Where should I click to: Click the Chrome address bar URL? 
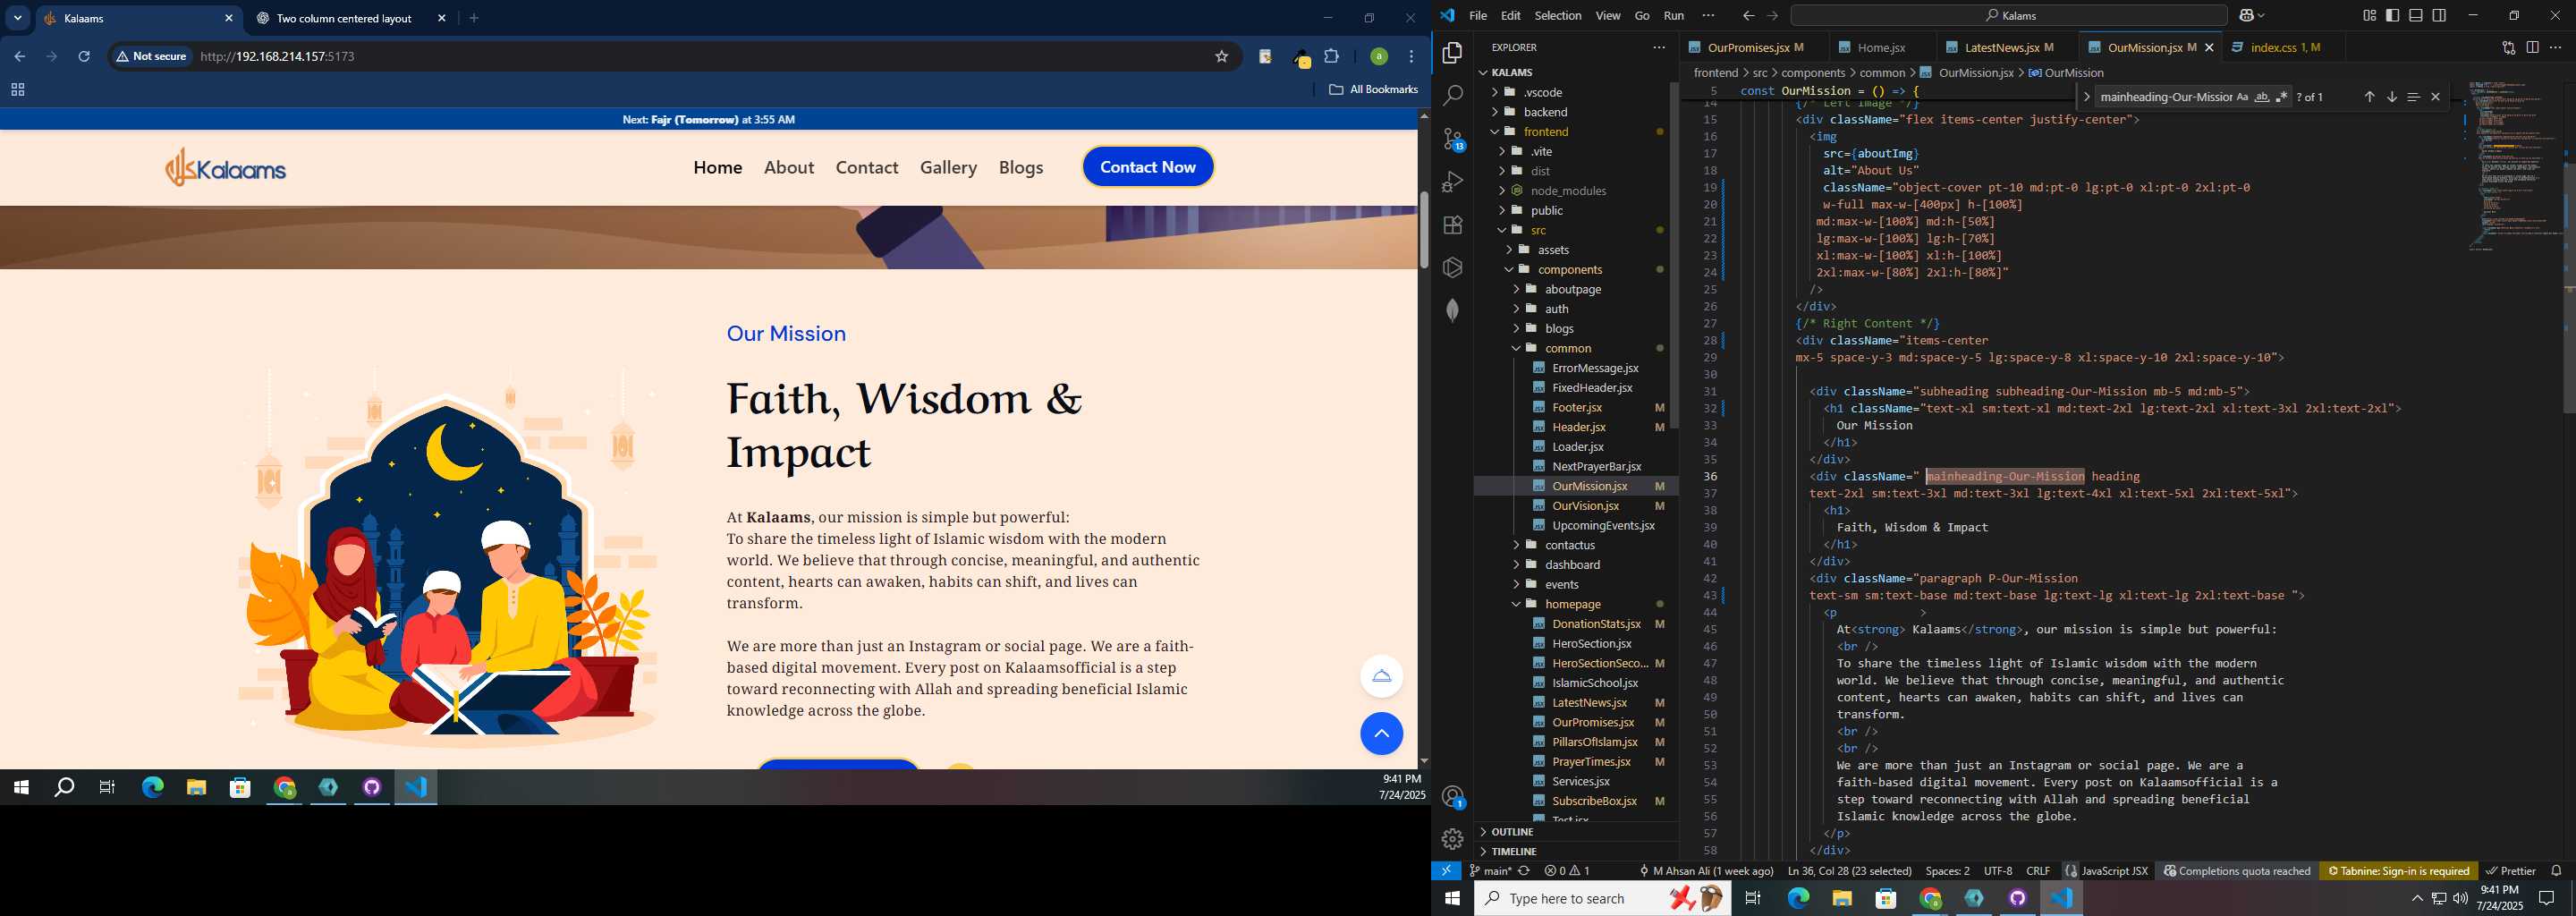tap(278, 57)
